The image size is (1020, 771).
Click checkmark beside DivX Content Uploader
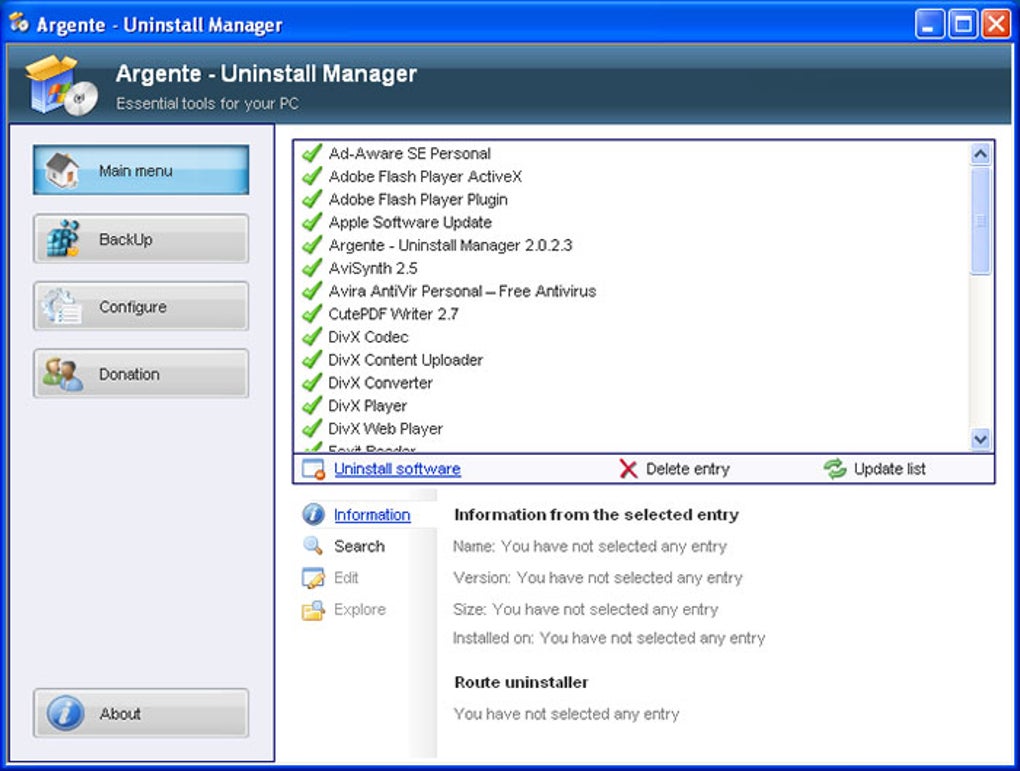312,360
